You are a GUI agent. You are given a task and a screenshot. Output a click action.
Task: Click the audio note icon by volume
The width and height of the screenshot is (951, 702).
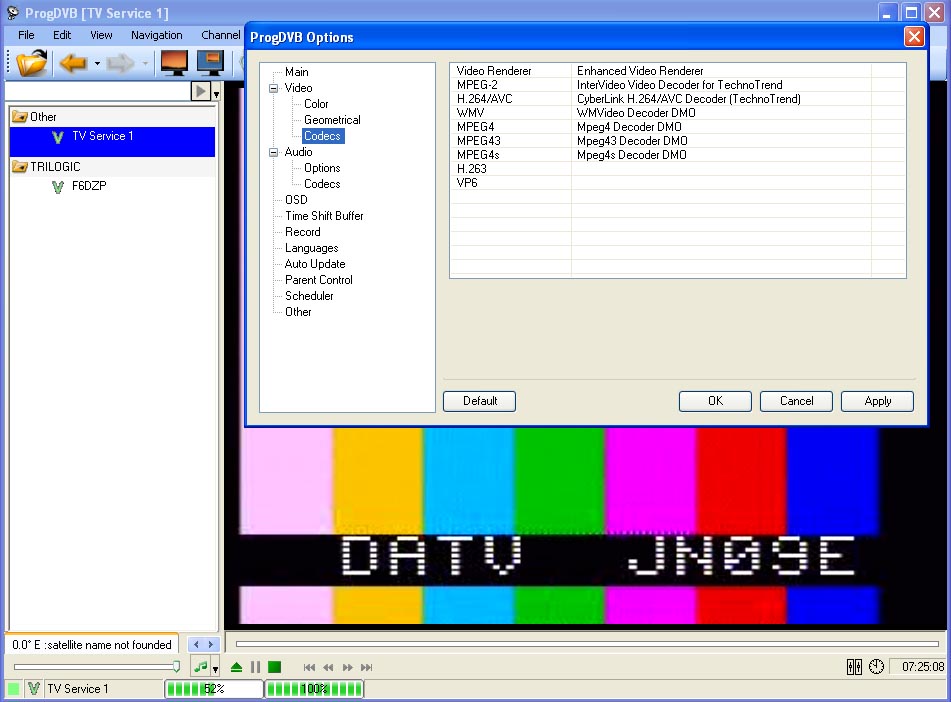pyautogui.click(x=201, y=667)
